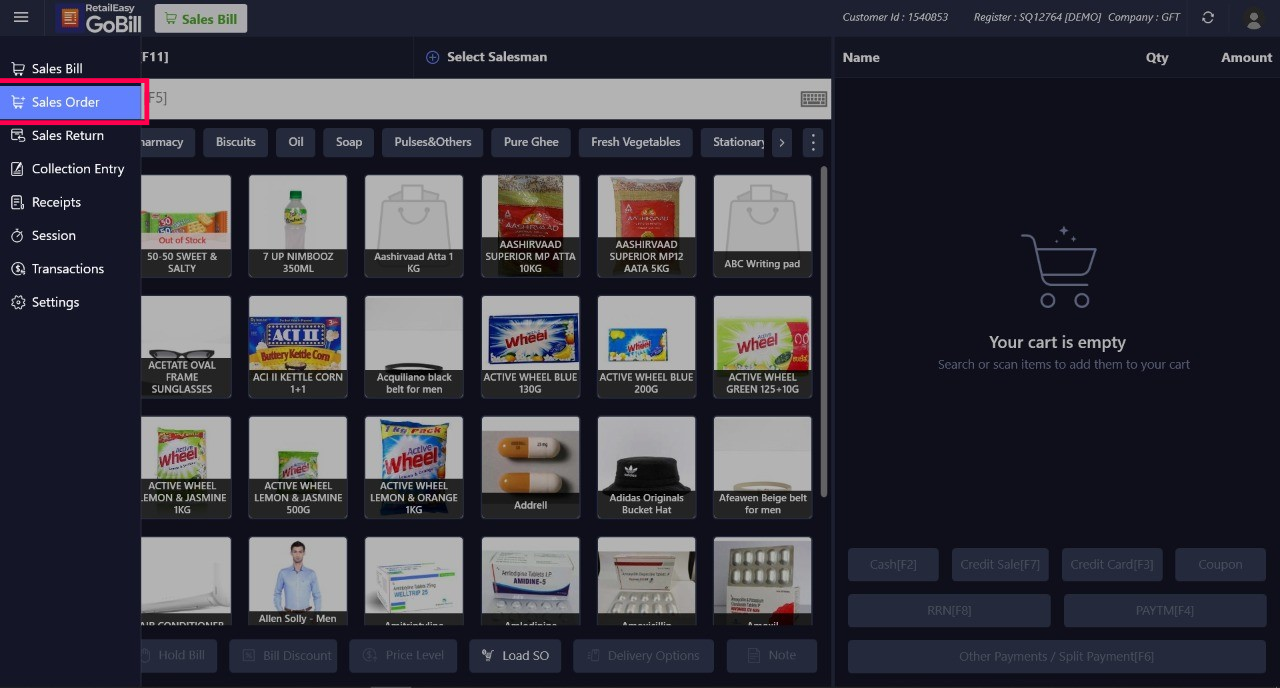The width and height of the screenshot is (1280, 688).
Task: Add Acquiliano black belt for men
Action: (414, 346)
